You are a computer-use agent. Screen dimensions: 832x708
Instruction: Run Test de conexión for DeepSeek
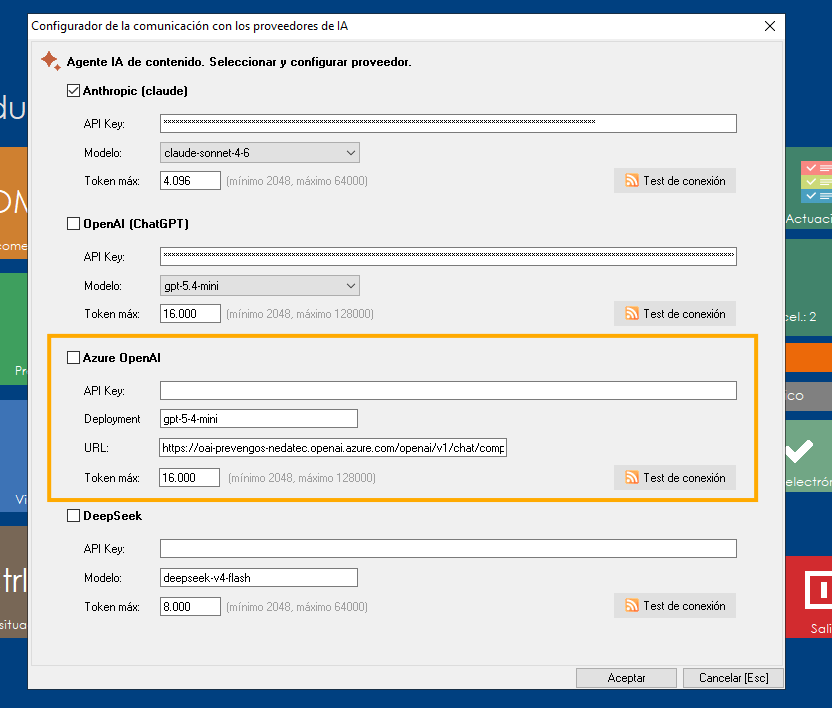pos(674,606)
